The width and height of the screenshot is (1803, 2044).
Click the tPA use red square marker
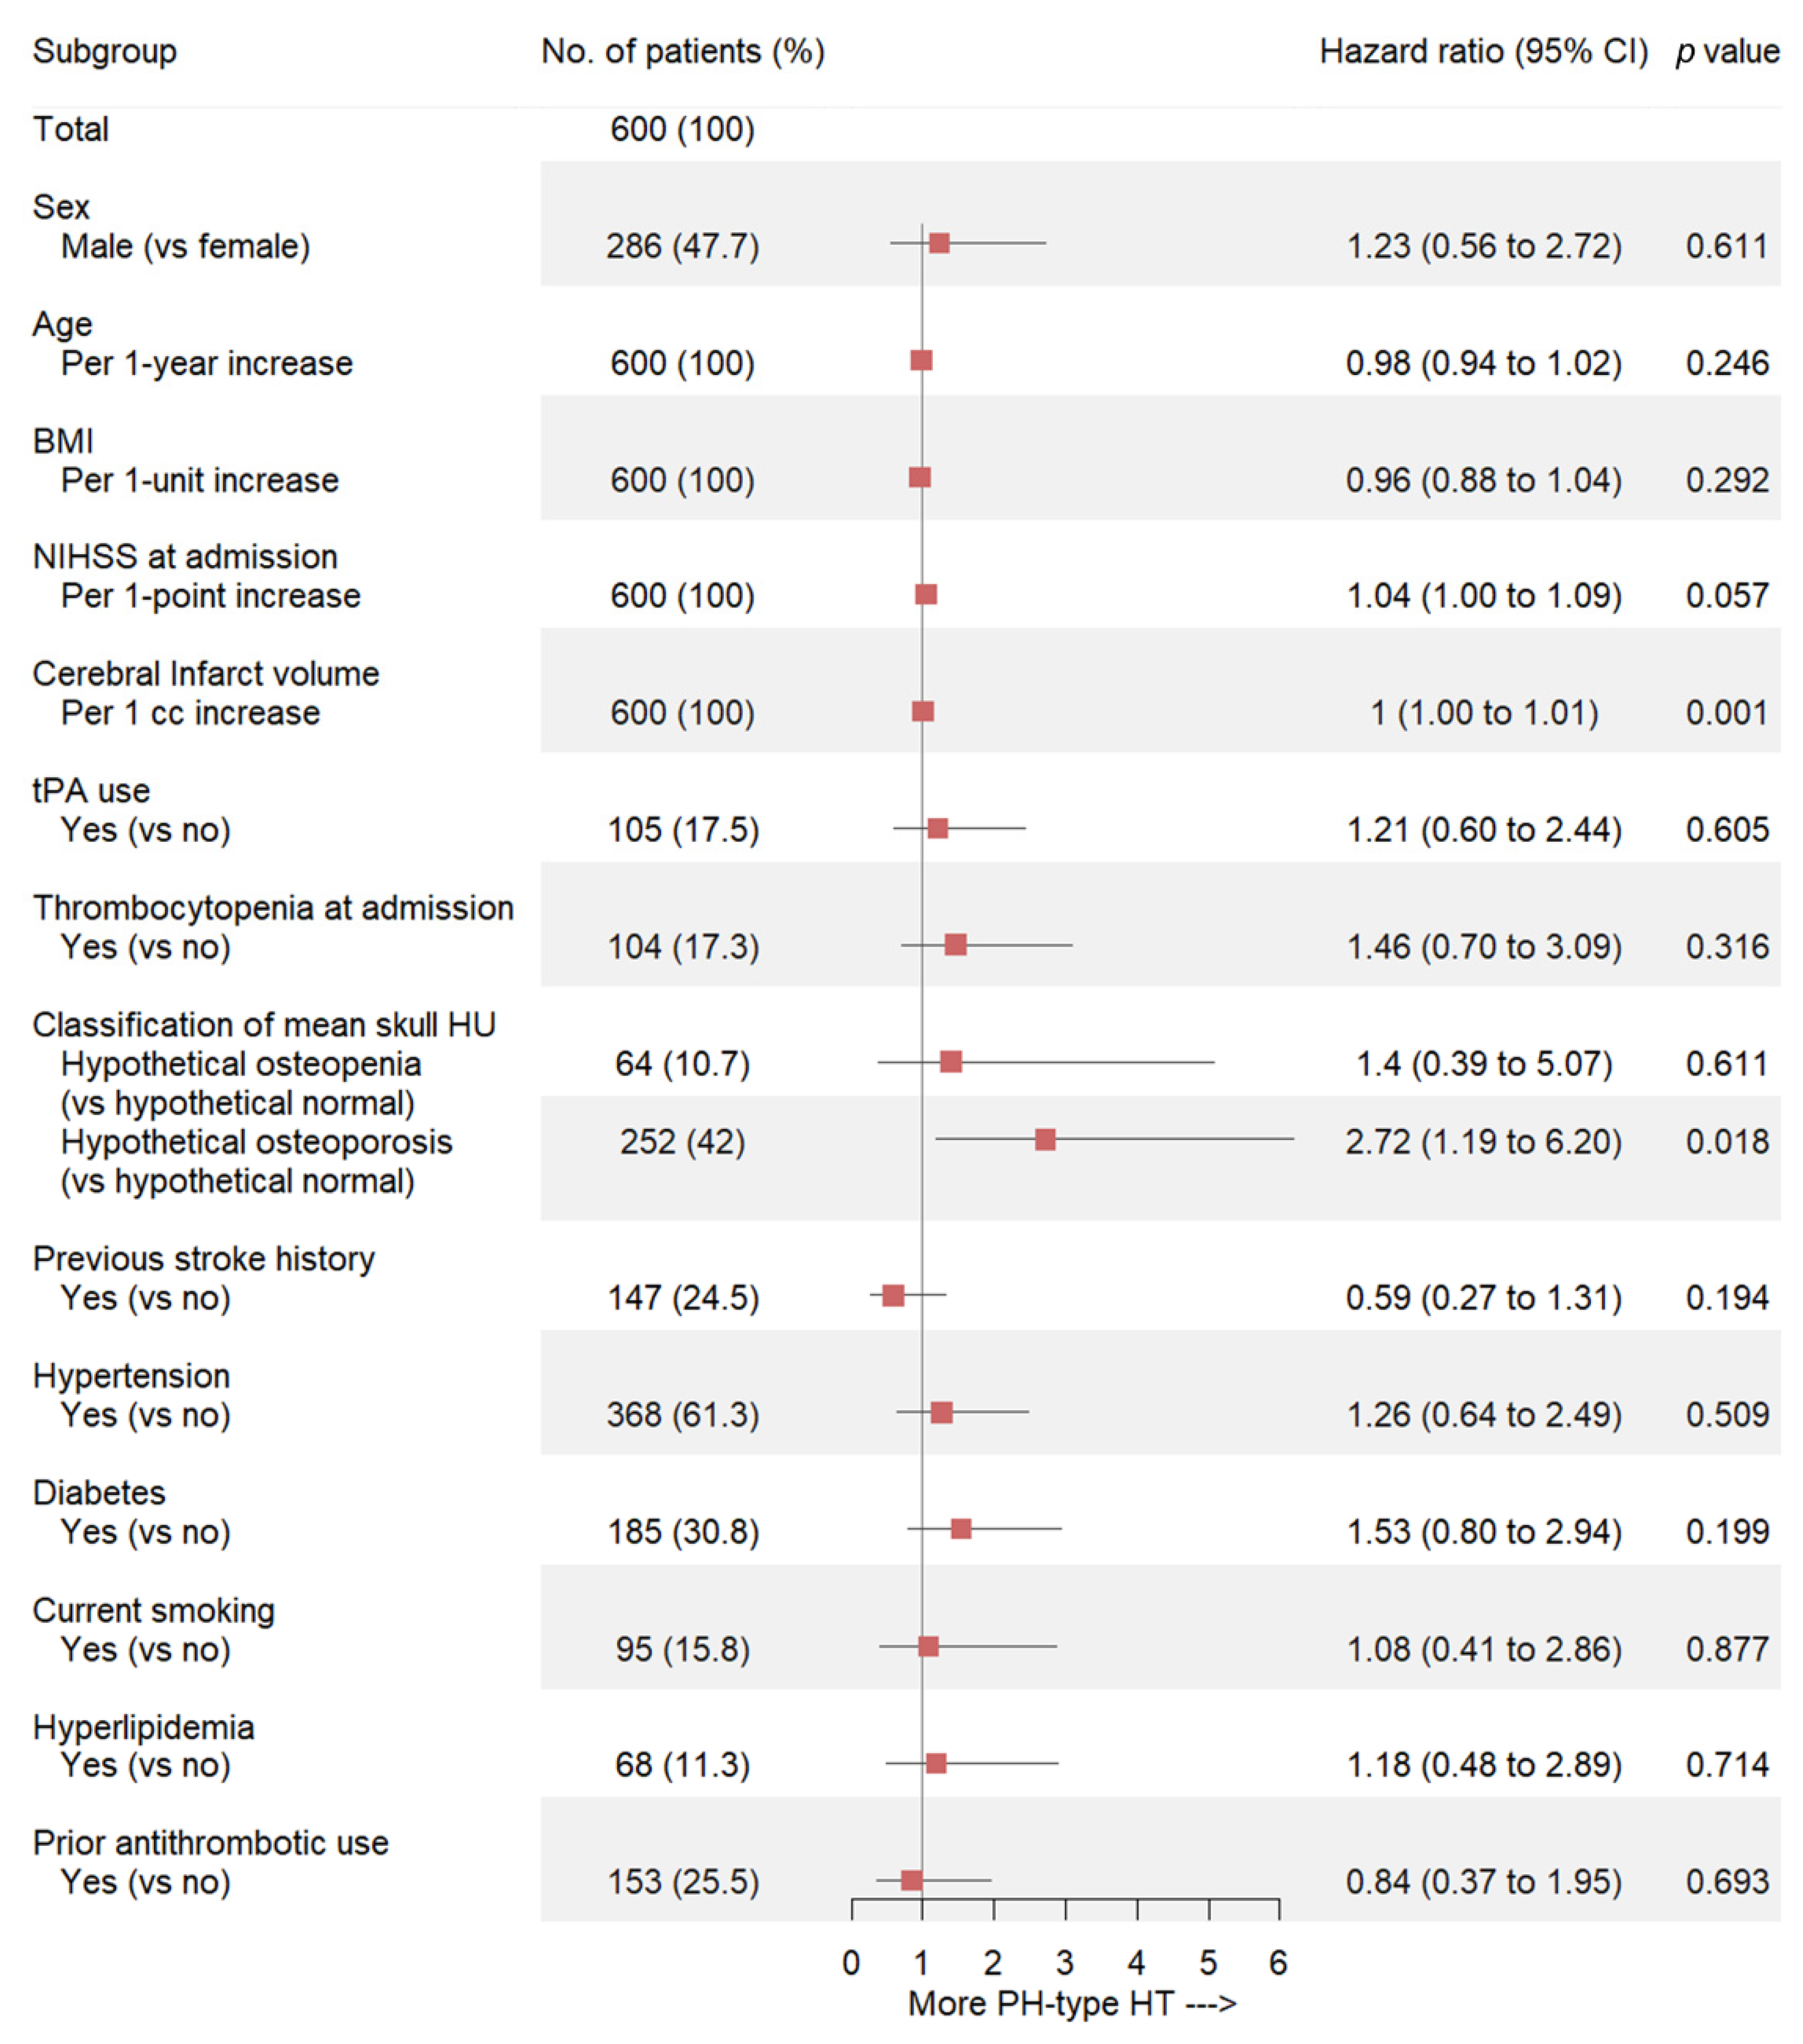(x=938, y=828)
